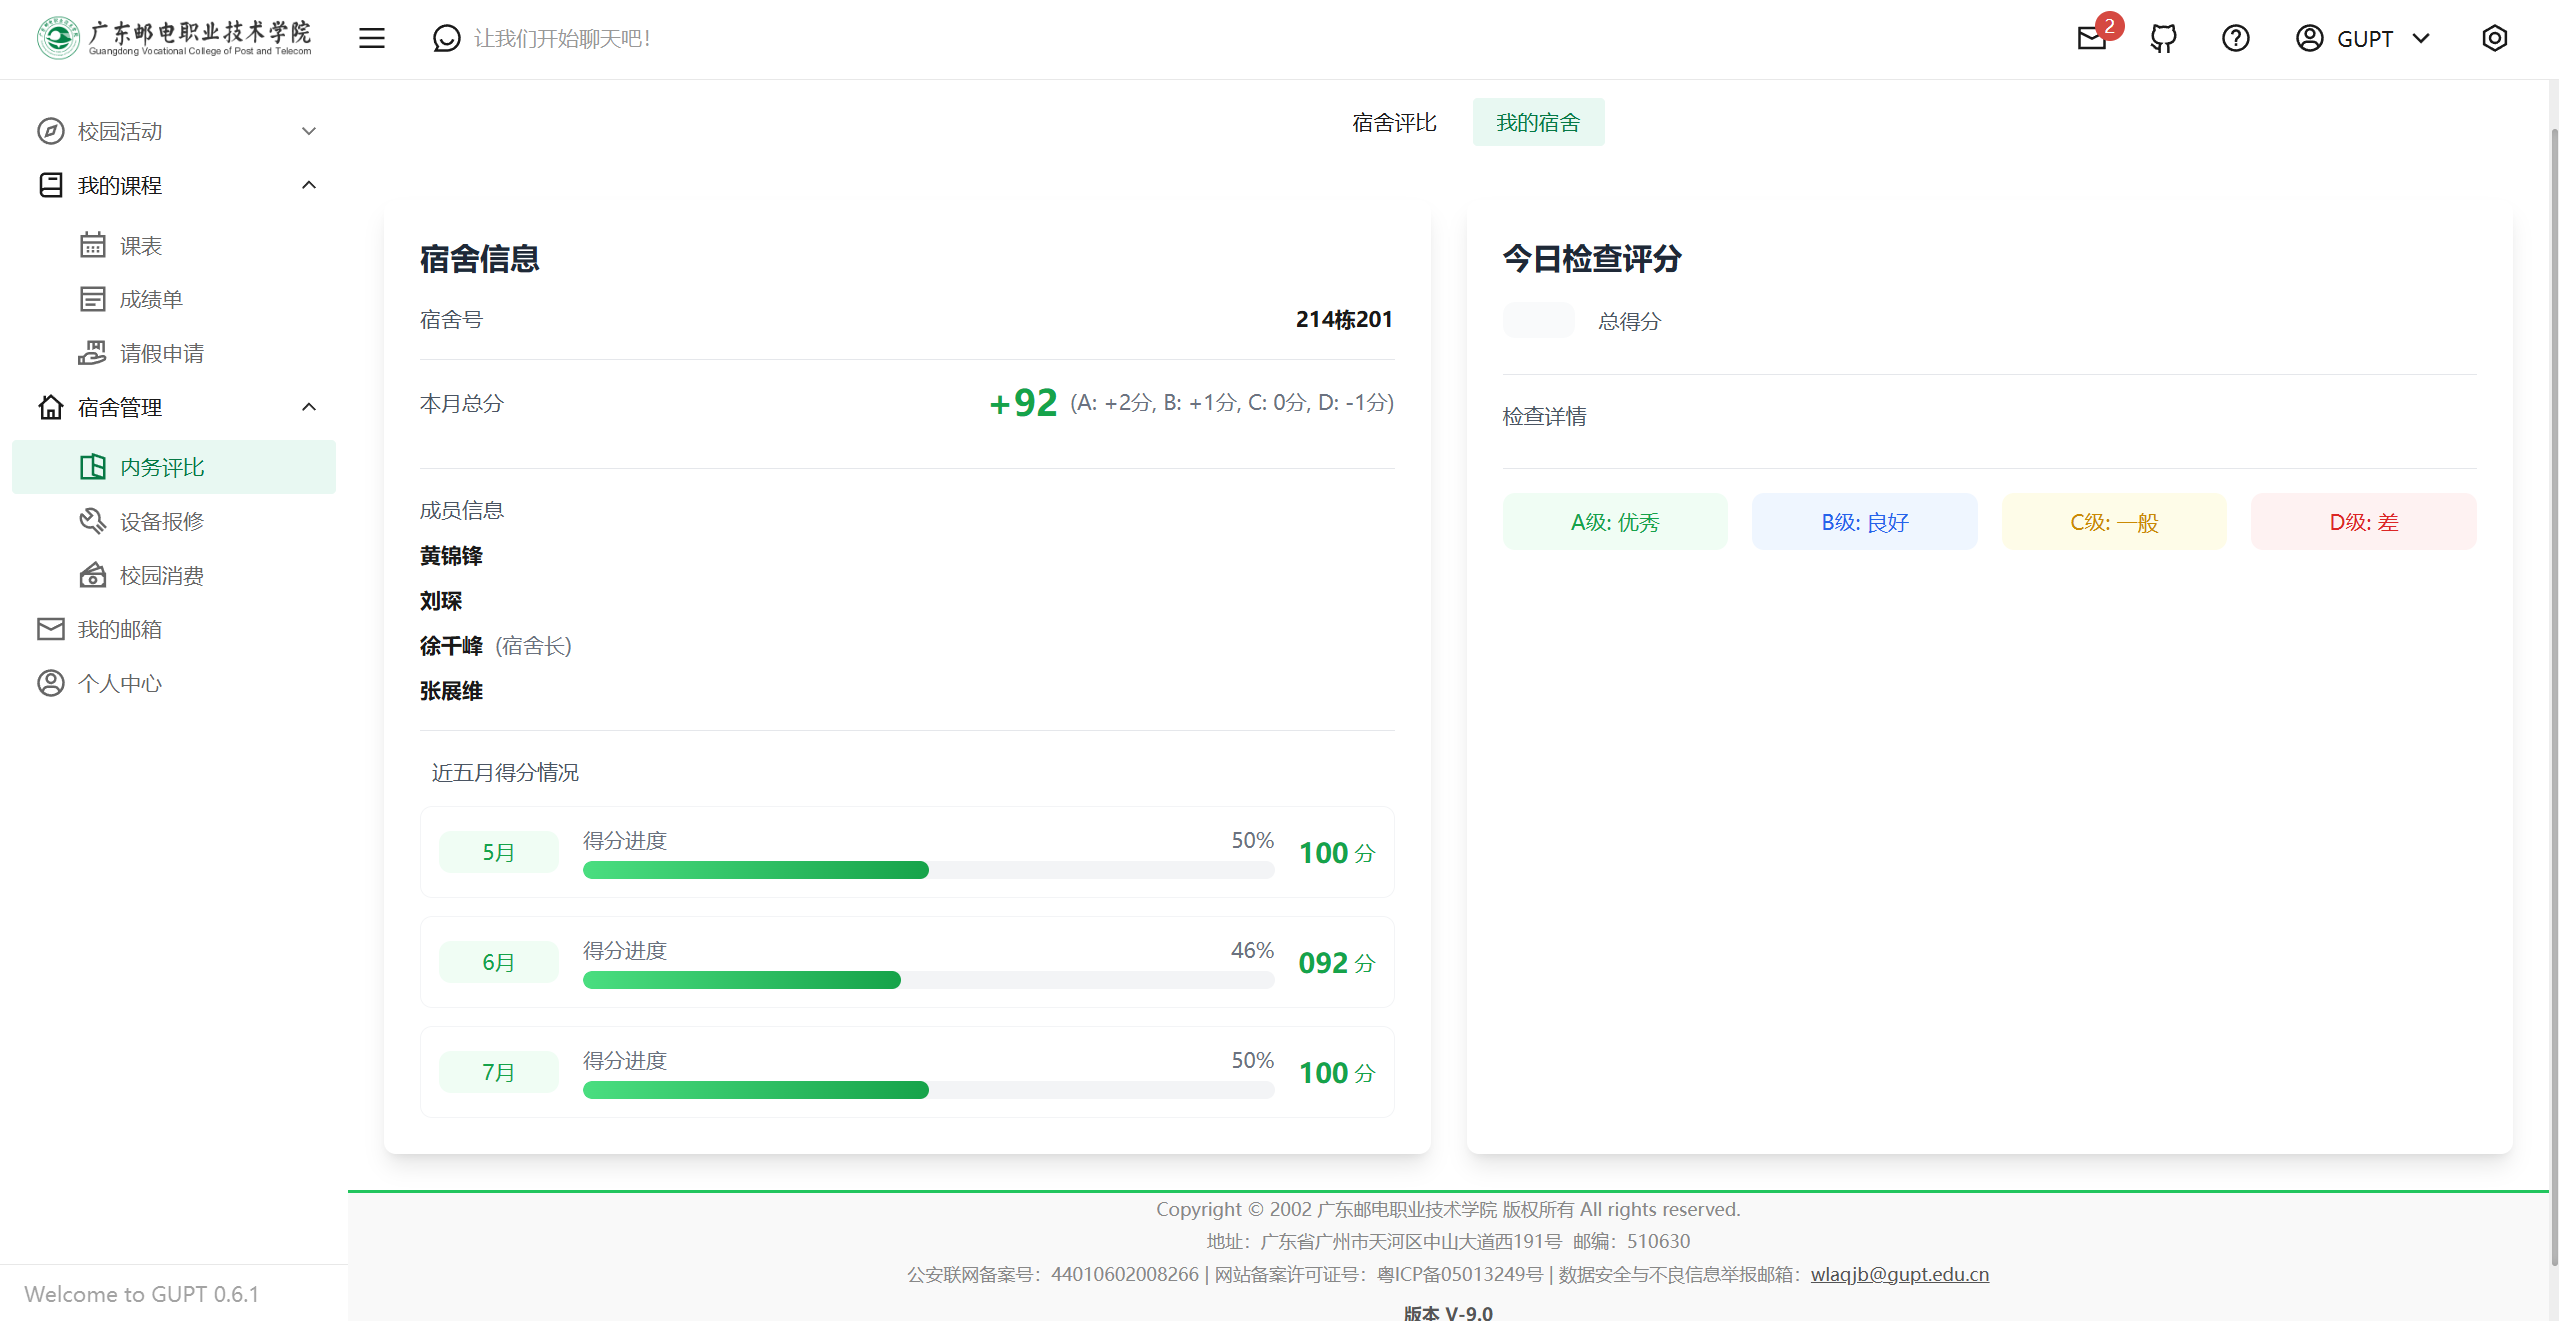Open 设备报修 equipment repair item
This screenshot has width=2559, height=1321.
(162, 522)
